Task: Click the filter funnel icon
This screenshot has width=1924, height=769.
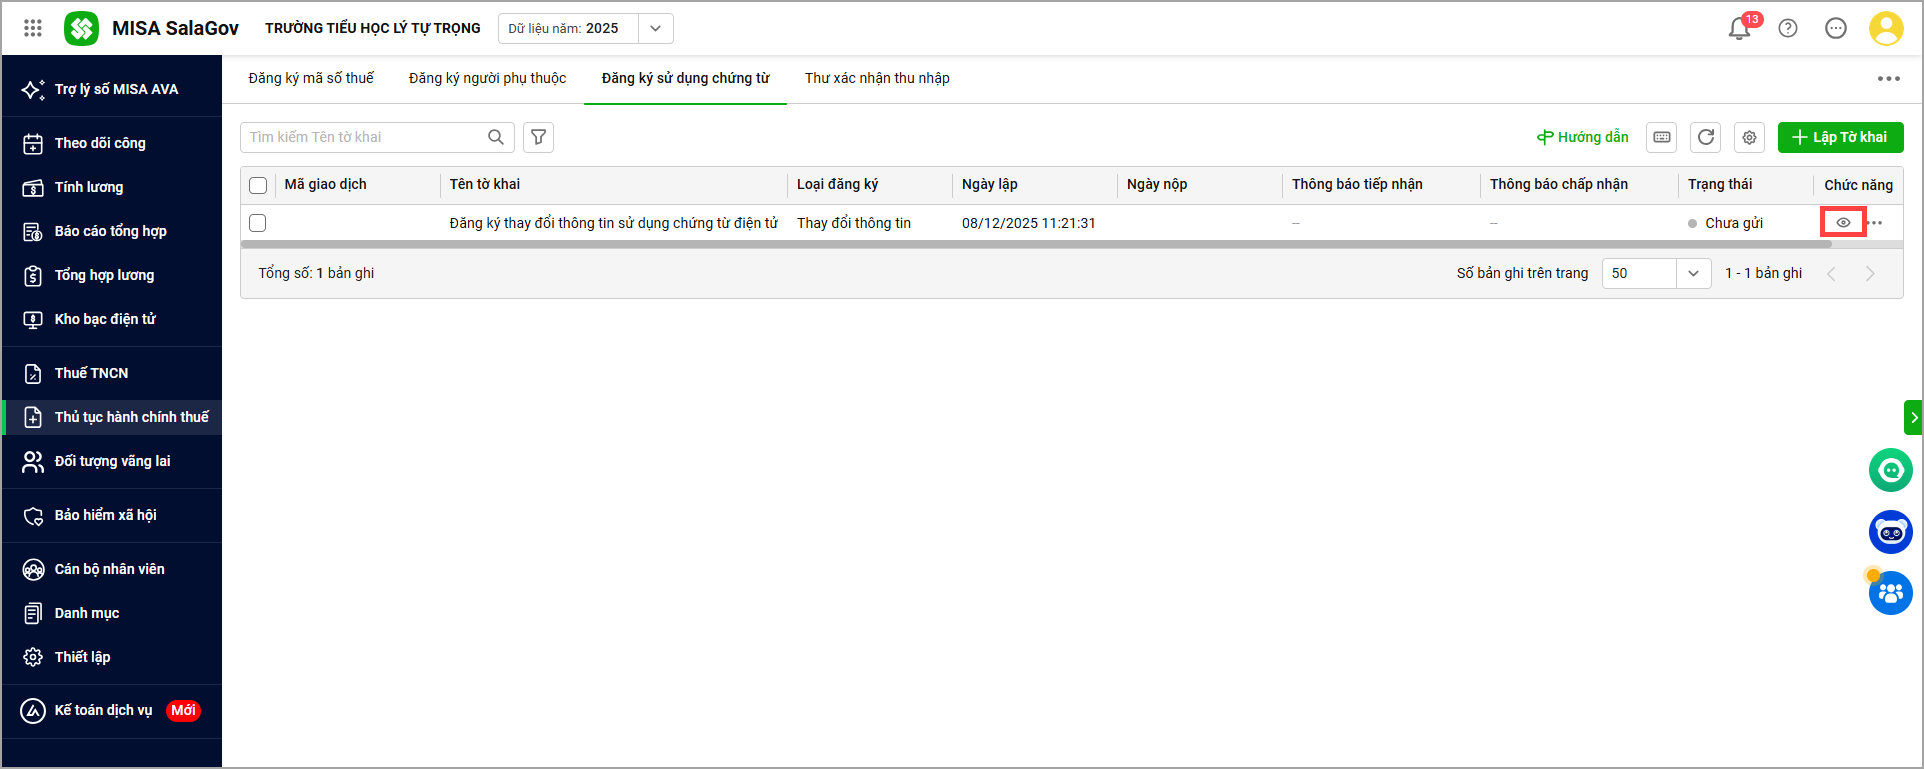Action: 538,137
